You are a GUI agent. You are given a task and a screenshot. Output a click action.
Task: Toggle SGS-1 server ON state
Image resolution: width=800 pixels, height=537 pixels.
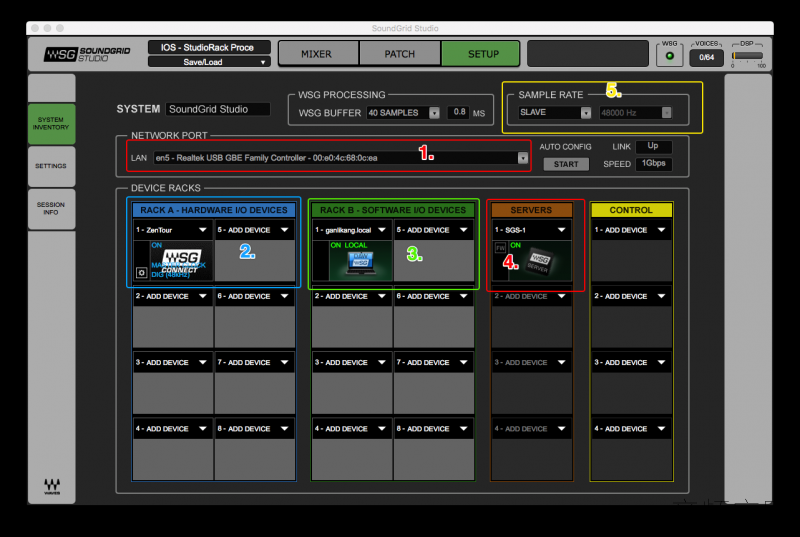click(x=515, y=245)
